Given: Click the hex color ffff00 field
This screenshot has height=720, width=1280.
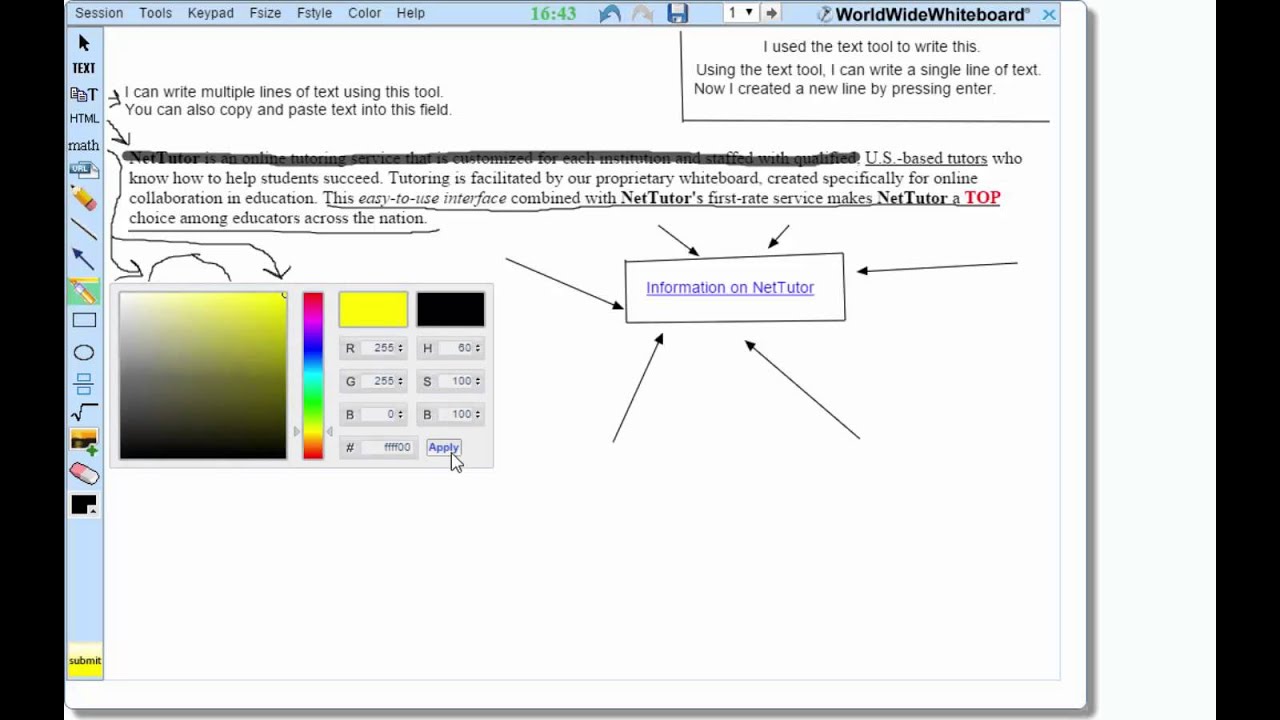Looking at the screenshot, I should pos(388,447).
